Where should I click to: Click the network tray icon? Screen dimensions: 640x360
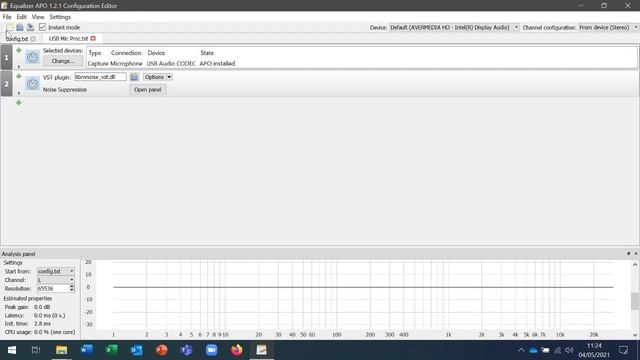(x=558, y=350)
